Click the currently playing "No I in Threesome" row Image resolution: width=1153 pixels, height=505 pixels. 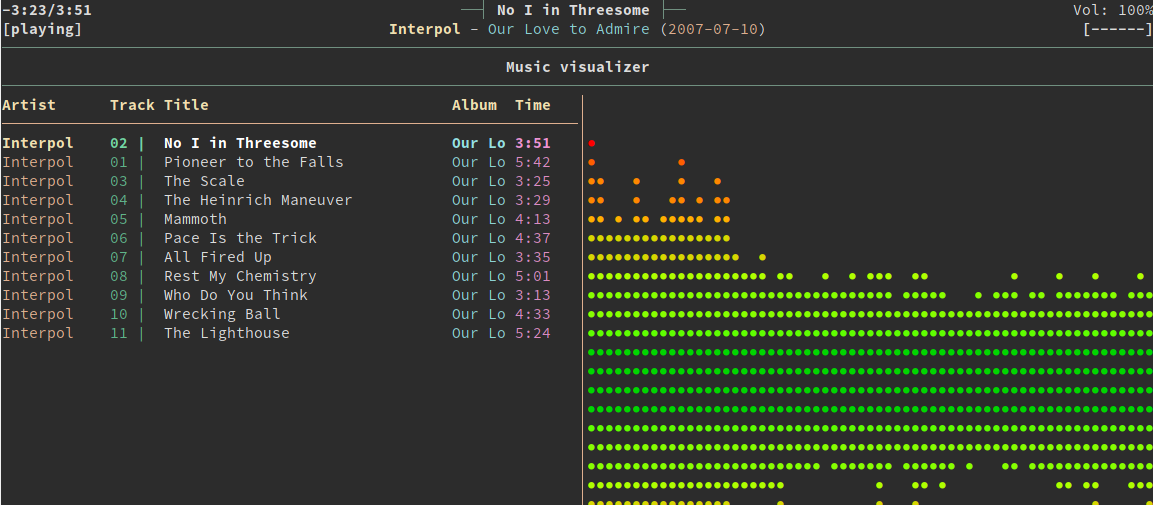(x=240, y=143)
